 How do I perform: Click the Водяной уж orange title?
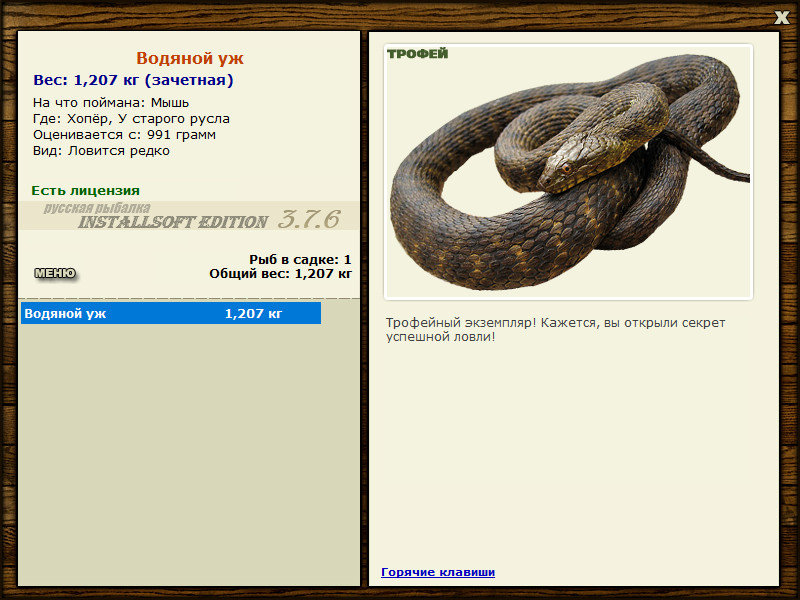(x=190, y=58)
